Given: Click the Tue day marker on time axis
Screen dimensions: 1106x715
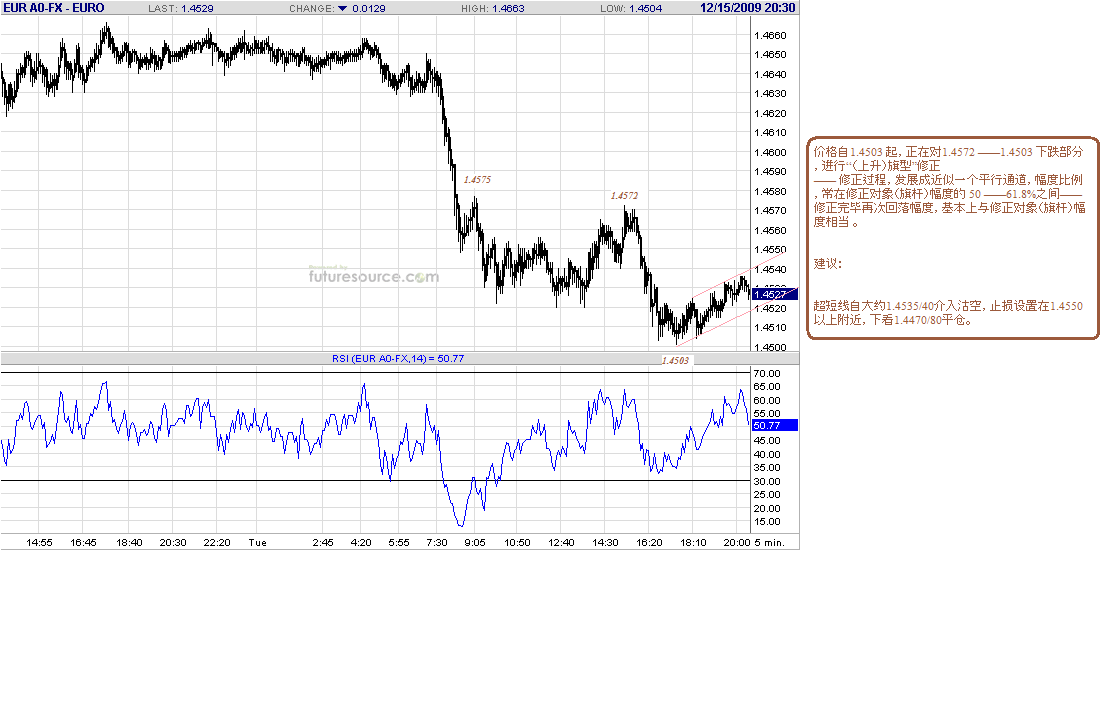Looking at the screenshot, I should point(257,542).
